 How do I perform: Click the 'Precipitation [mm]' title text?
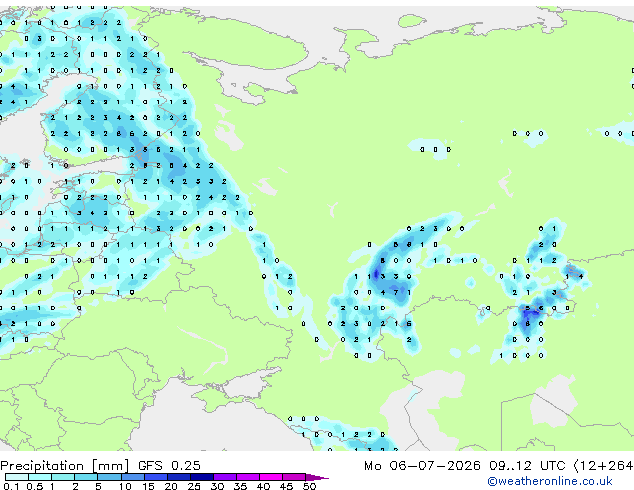pyautogui.click(x=65, y=466)
